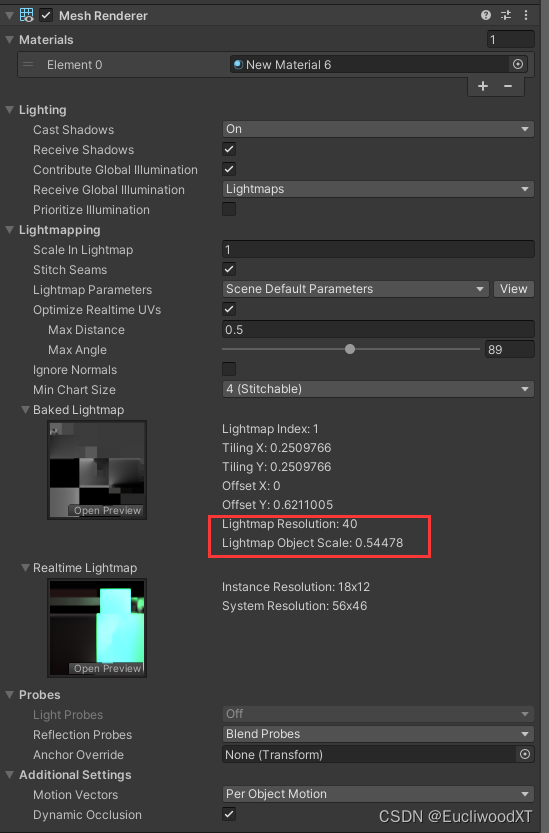This screenshot has height=833, width=549.
Task: Click the Tiling Y: 0.2509766 text
Action: tap(276, 467)
